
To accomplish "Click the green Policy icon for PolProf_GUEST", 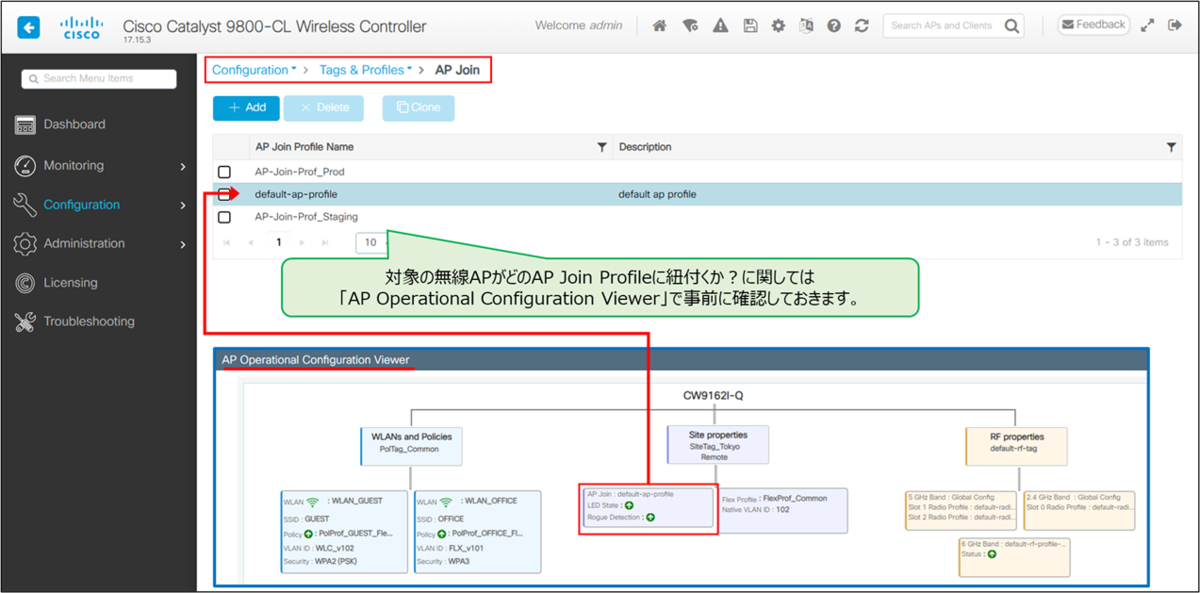I will coord(310,534).
